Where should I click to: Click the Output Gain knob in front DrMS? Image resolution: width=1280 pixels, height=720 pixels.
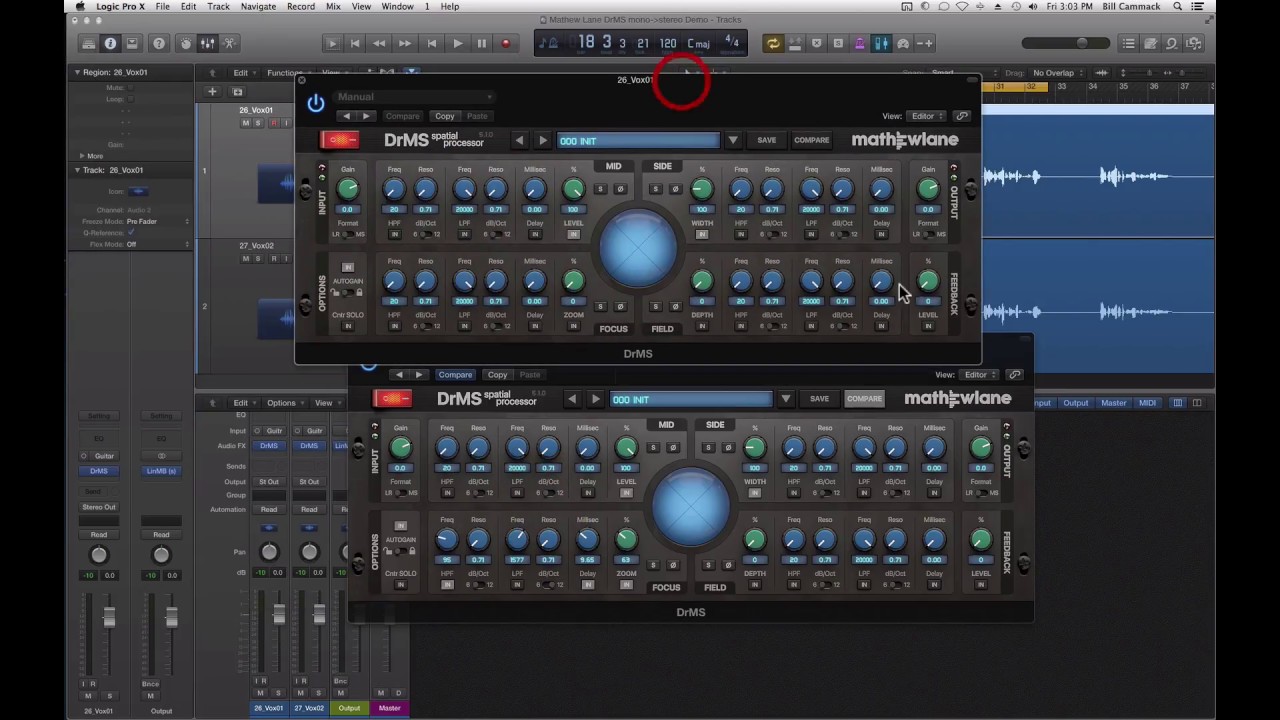pos(928,189)
